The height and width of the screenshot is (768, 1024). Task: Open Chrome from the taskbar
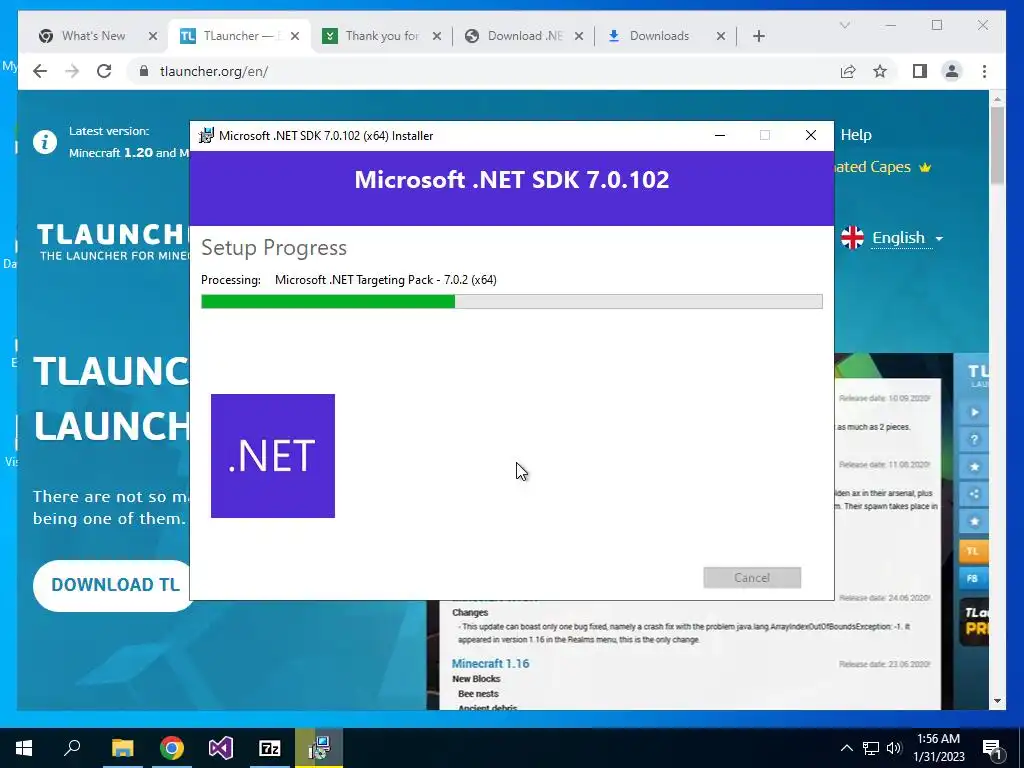172,748
